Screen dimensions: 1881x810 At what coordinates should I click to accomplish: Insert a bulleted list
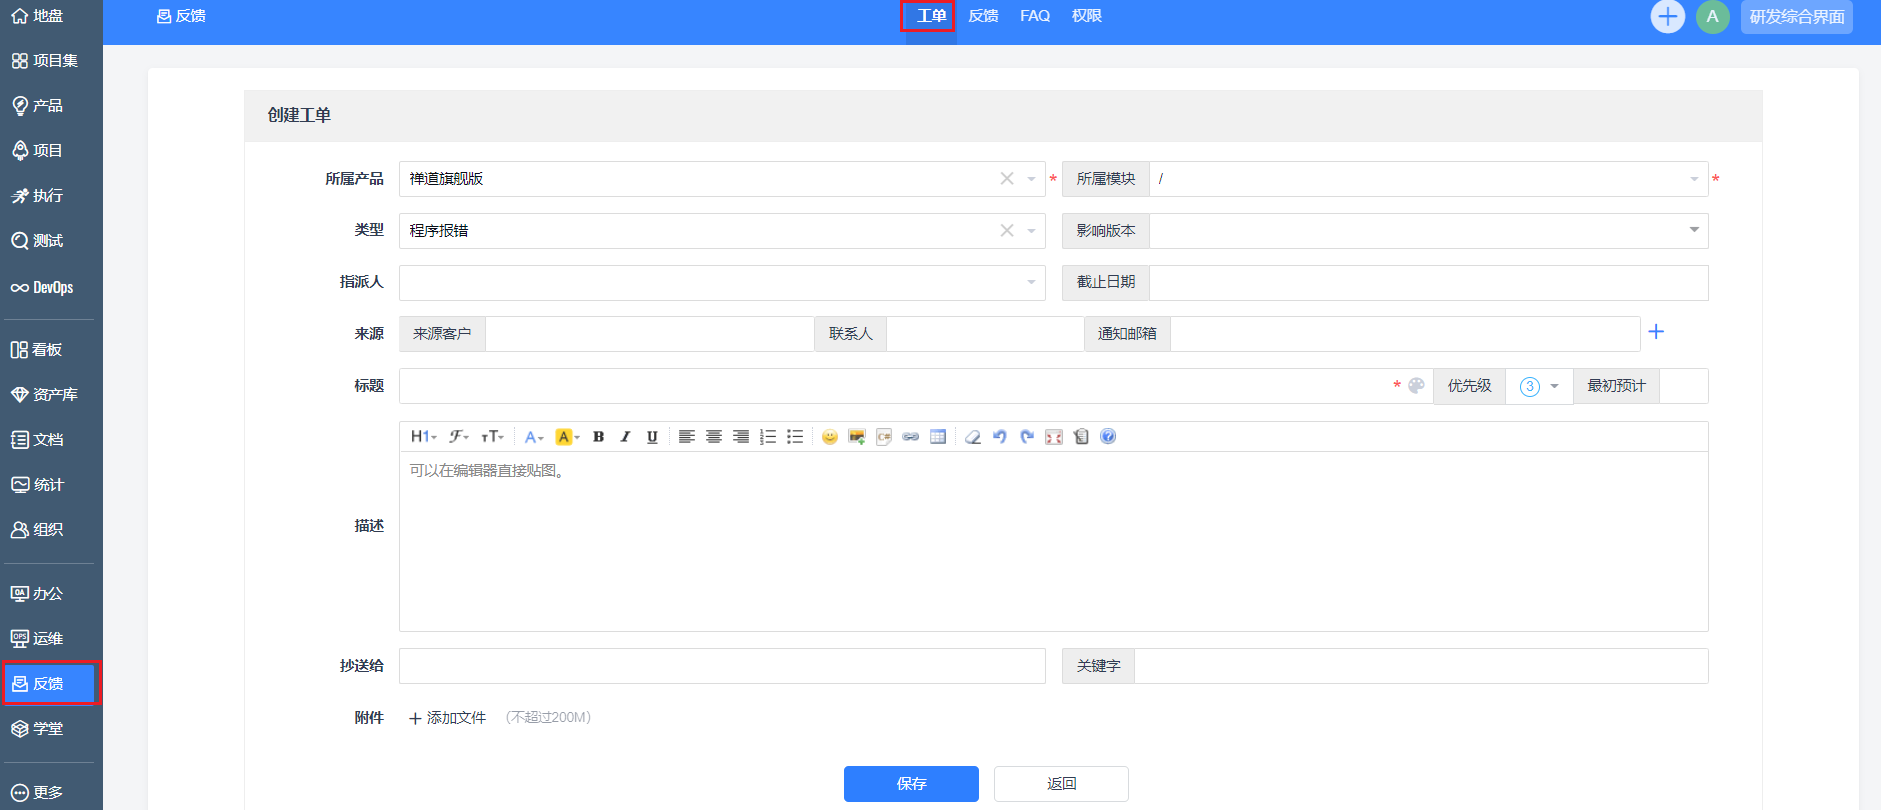point(795,437)
